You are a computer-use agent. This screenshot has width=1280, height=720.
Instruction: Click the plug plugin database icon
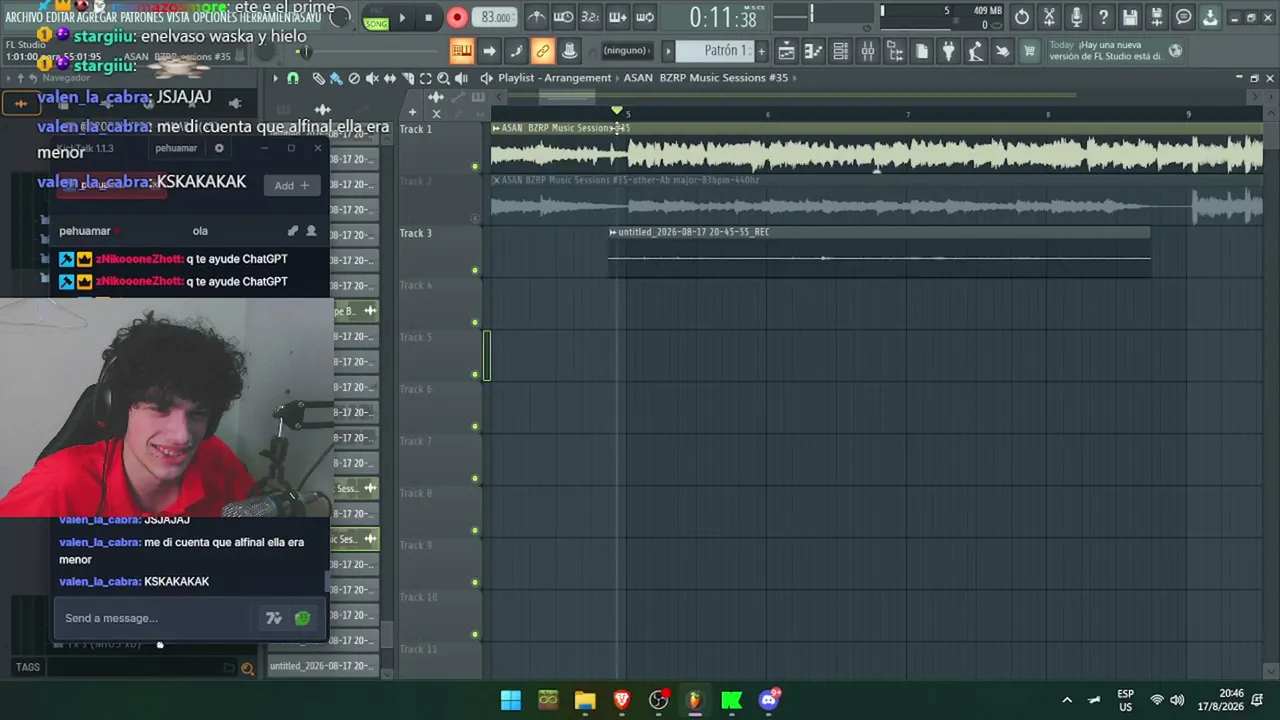(x=949, y=51)
